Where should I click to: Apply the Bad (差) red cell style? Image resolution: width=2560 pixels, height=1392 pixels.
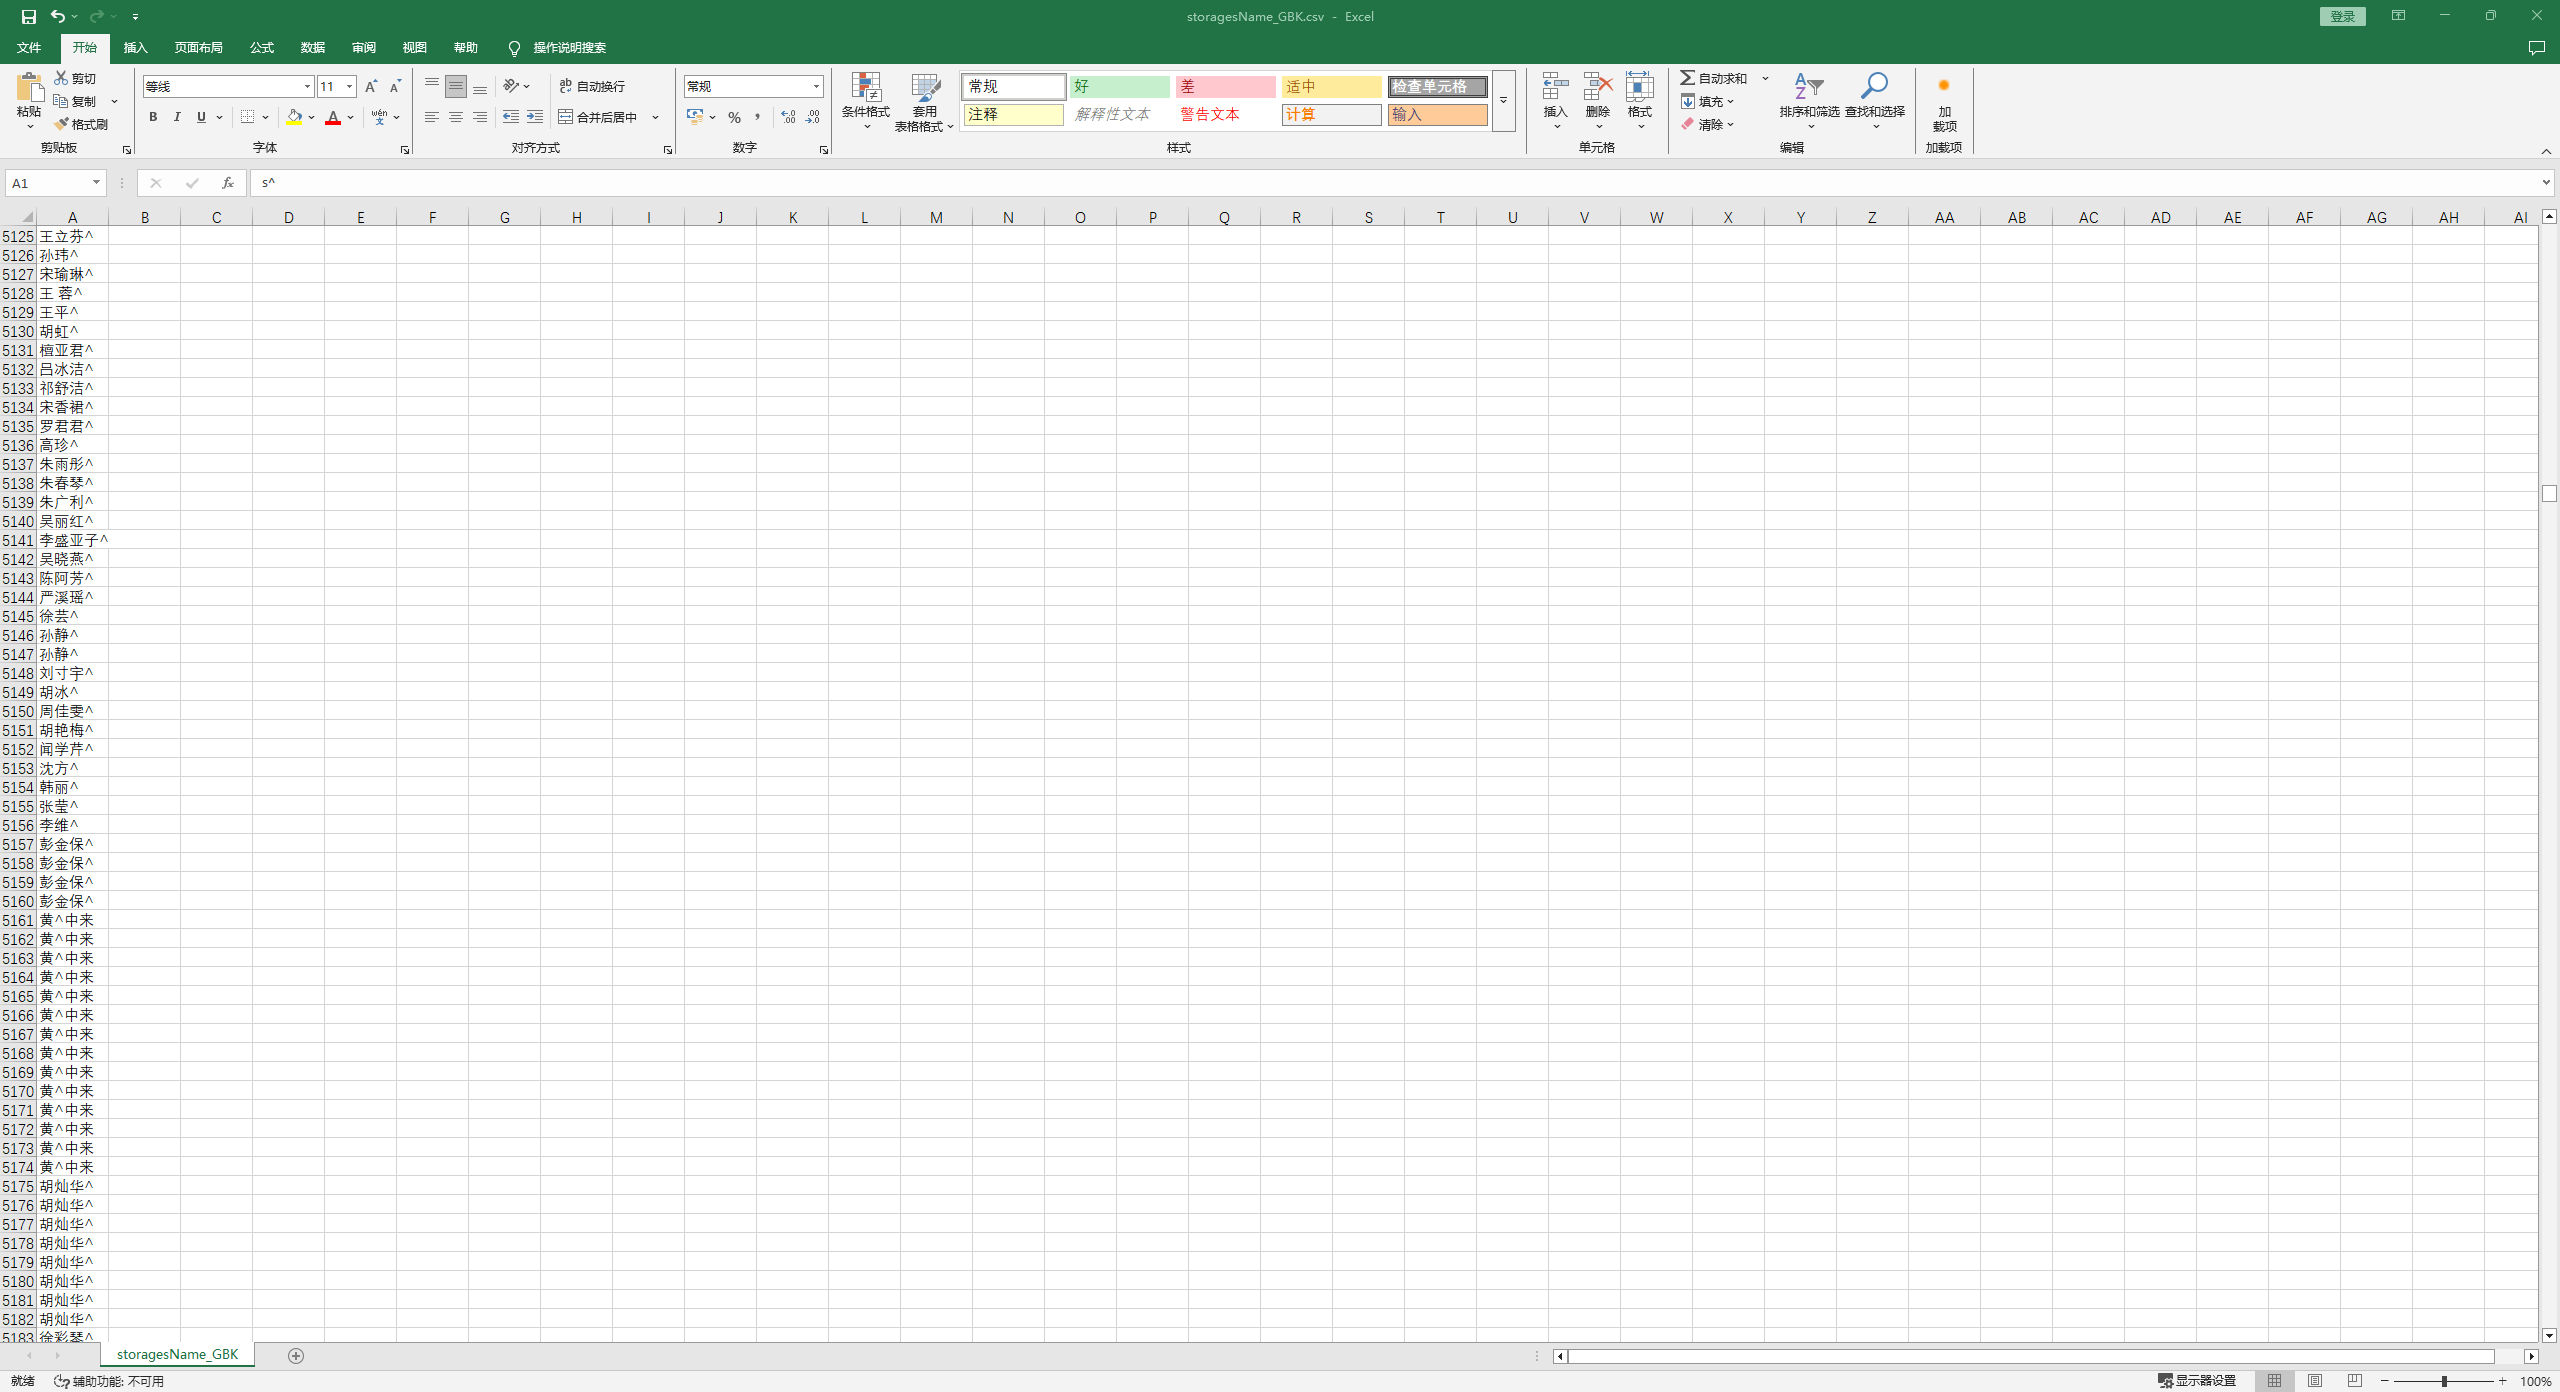point(1225,86)
